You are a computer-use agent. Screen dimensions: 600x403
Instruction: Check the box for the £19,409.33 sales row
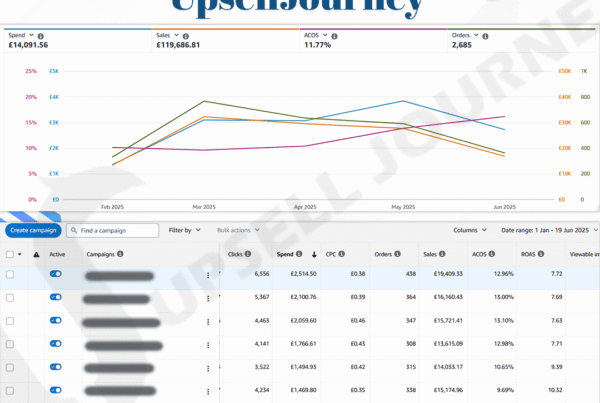[x=10, y=274]
